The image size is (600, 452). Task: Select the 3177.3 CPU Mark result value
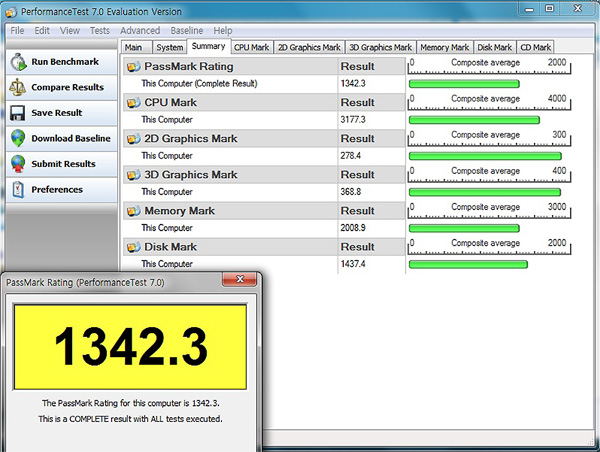pos(353,120)
